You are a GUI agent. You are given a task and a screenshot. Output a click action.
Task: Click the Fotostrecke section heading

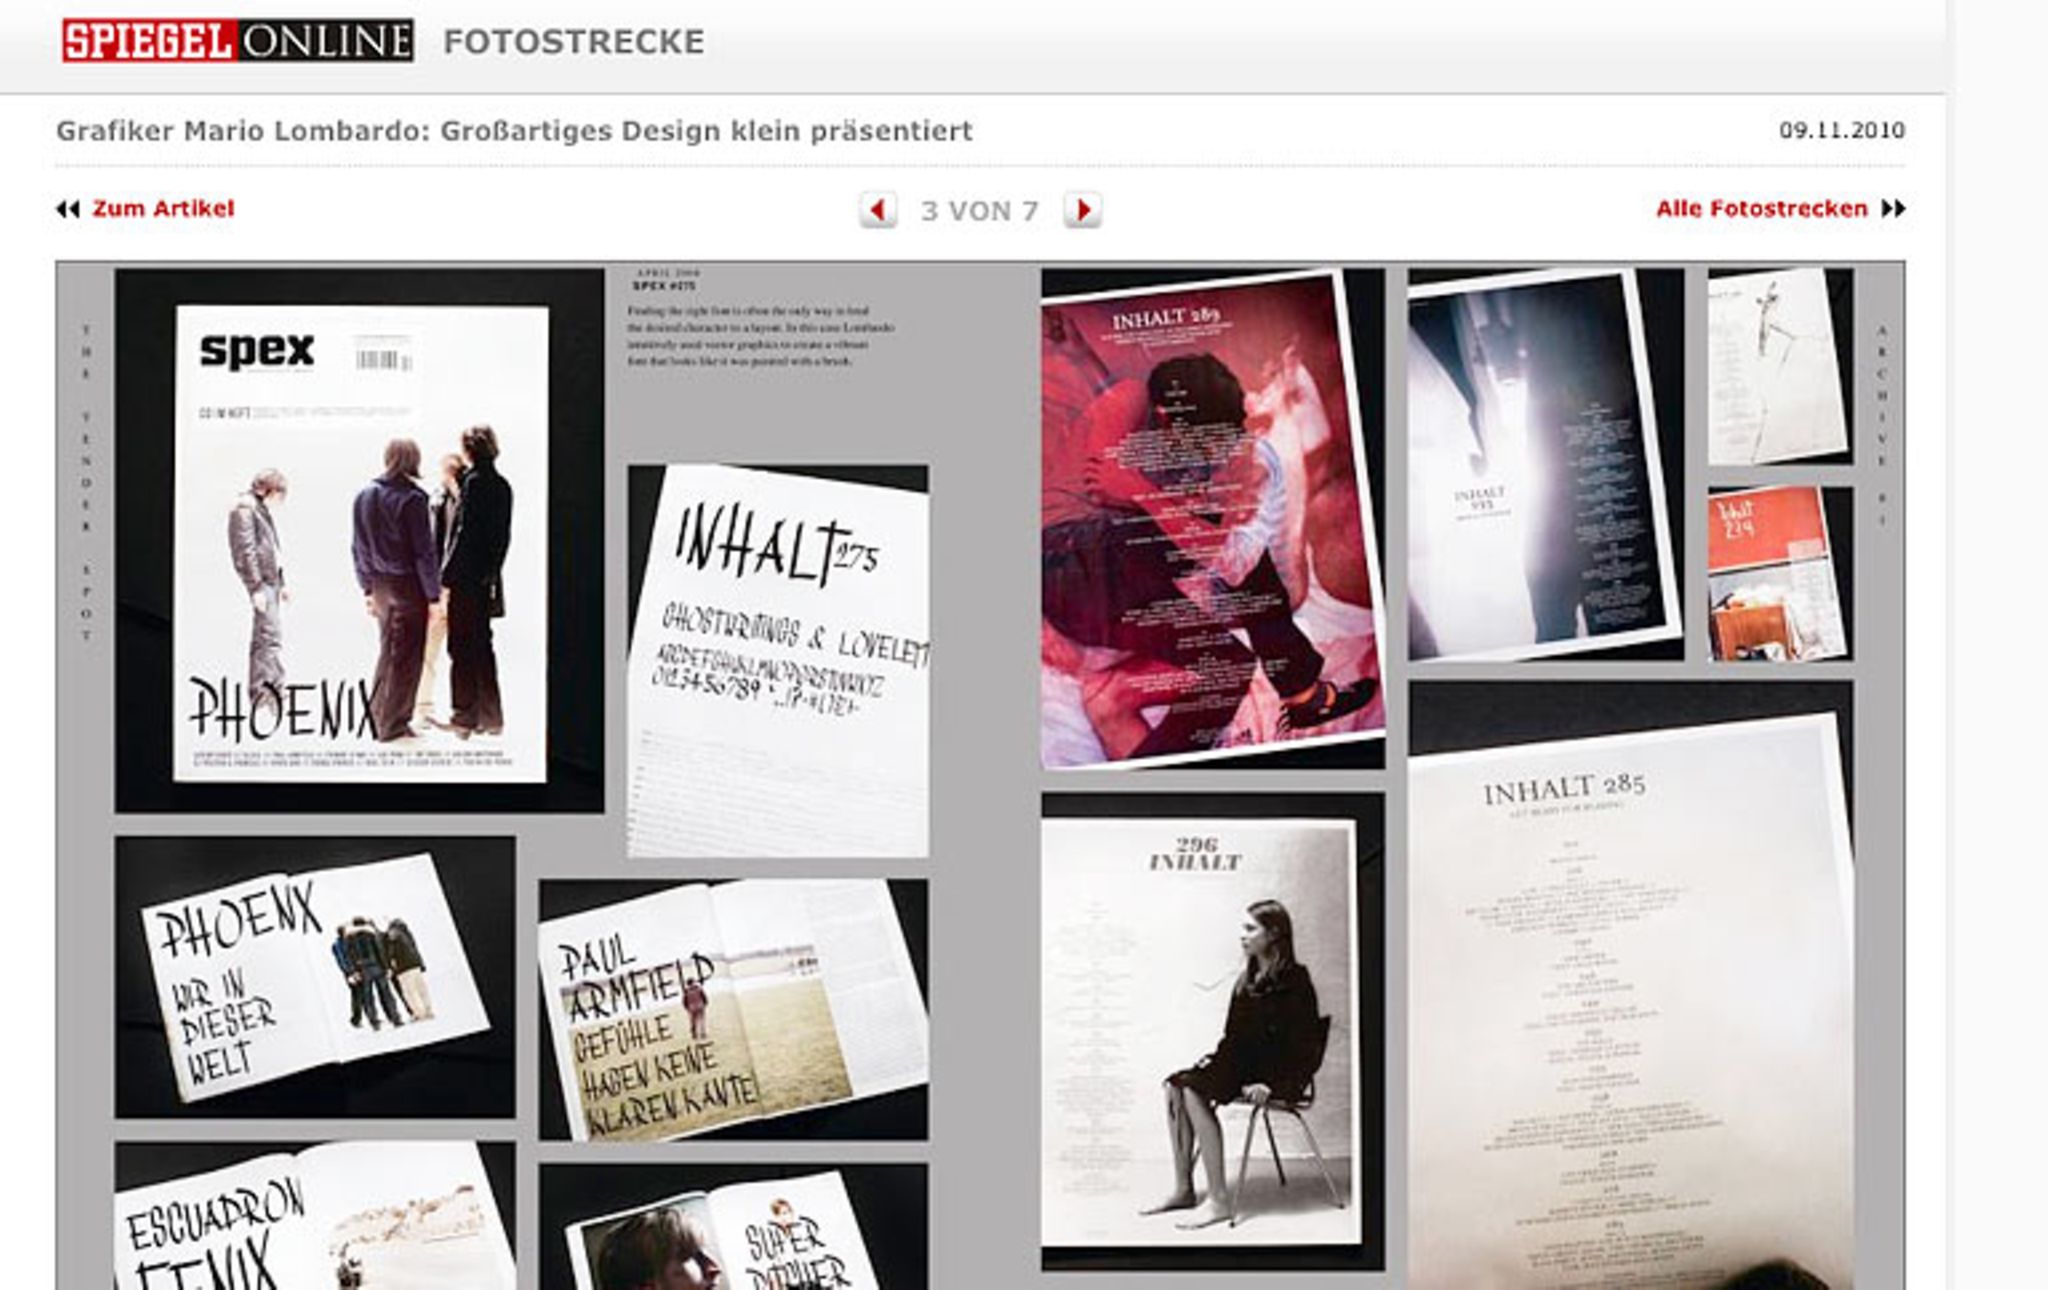pos(574,42)
